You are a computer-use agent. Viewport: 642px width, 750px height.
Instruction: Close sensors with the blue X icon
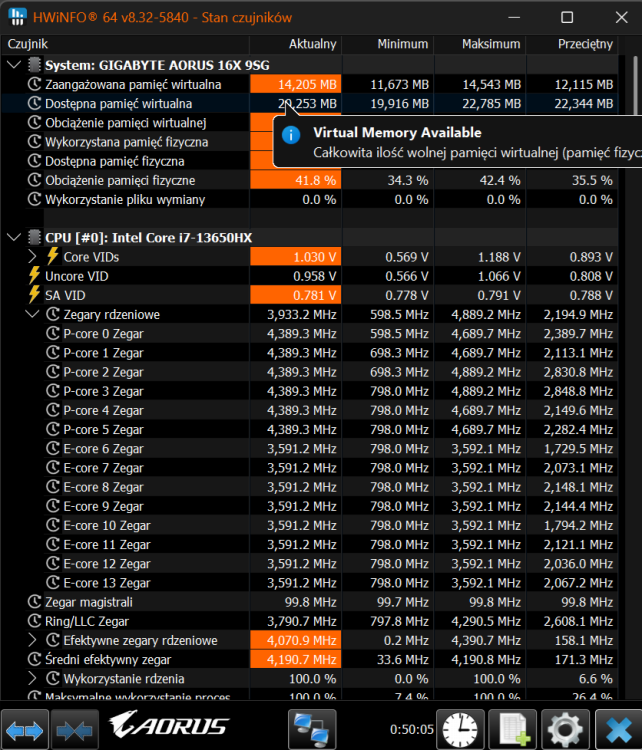click(x=617, y=728)
